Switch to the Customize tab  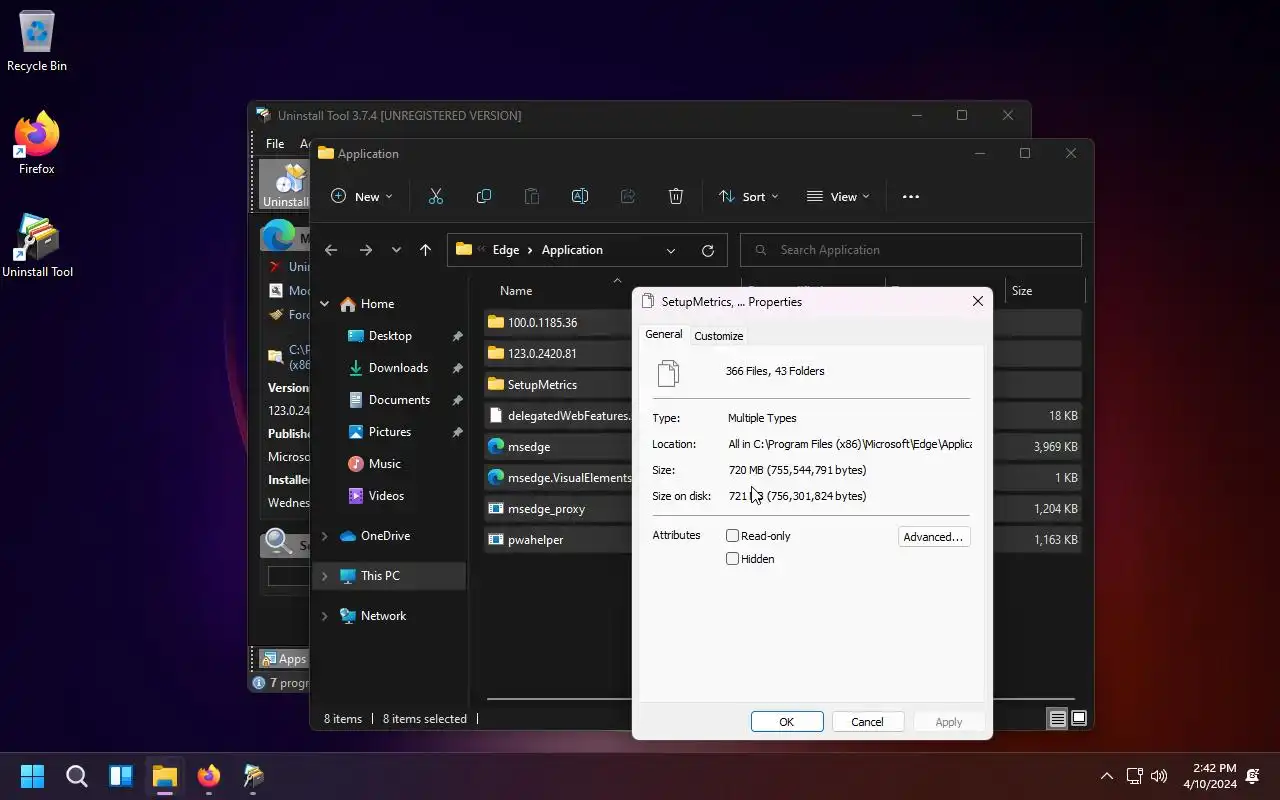[x=719, y=336]
